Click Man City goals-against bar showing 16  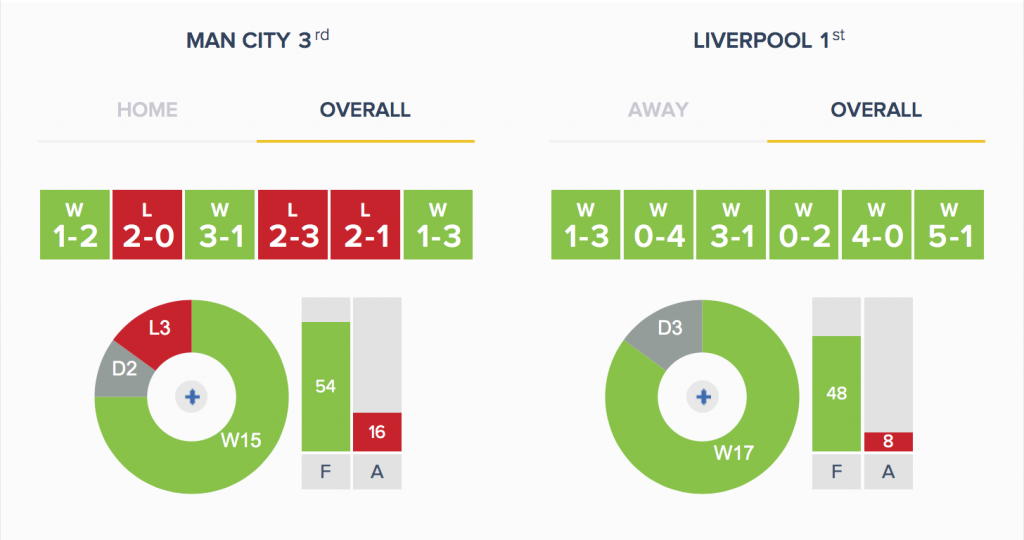click(x=377, y=432)
